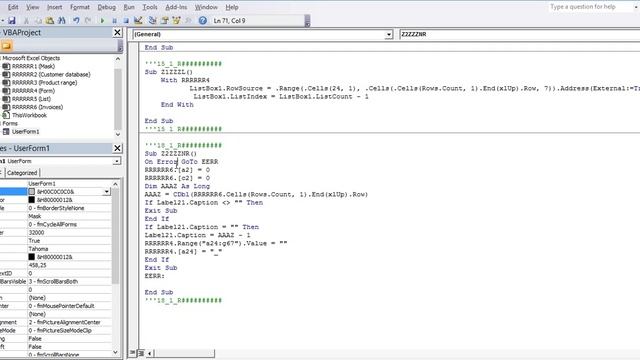Click the Reset stop icon

pos(126,20)
